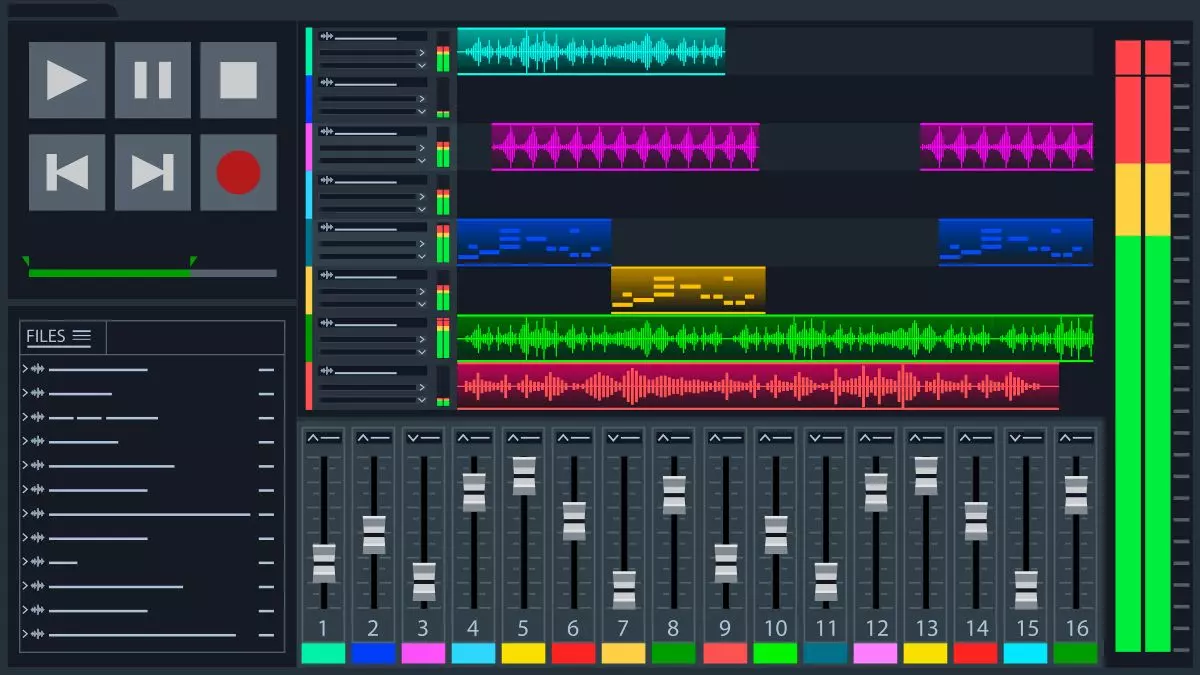Select the yellow MIDI clip in the timeline
This screenshot has height=675, width=1200.
pyautogui.click(x=687, y=287)
